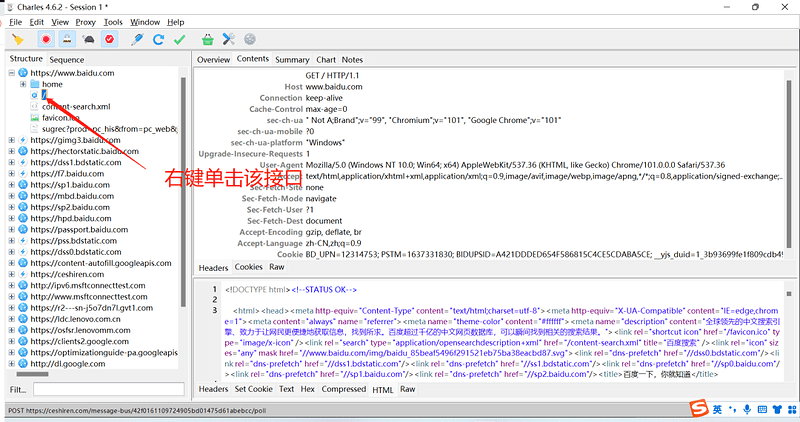
Task: Select request Cookies tab
Action: [x=248, y=267]
